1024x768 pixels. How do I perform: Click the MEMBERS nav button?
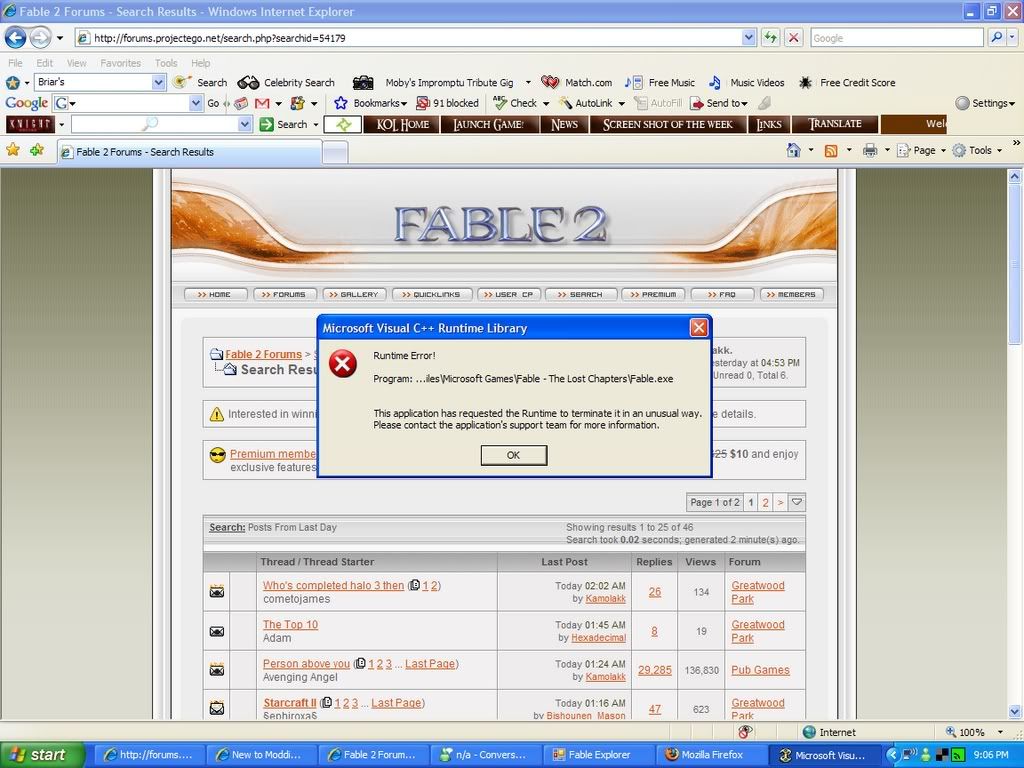click(792, 295)
